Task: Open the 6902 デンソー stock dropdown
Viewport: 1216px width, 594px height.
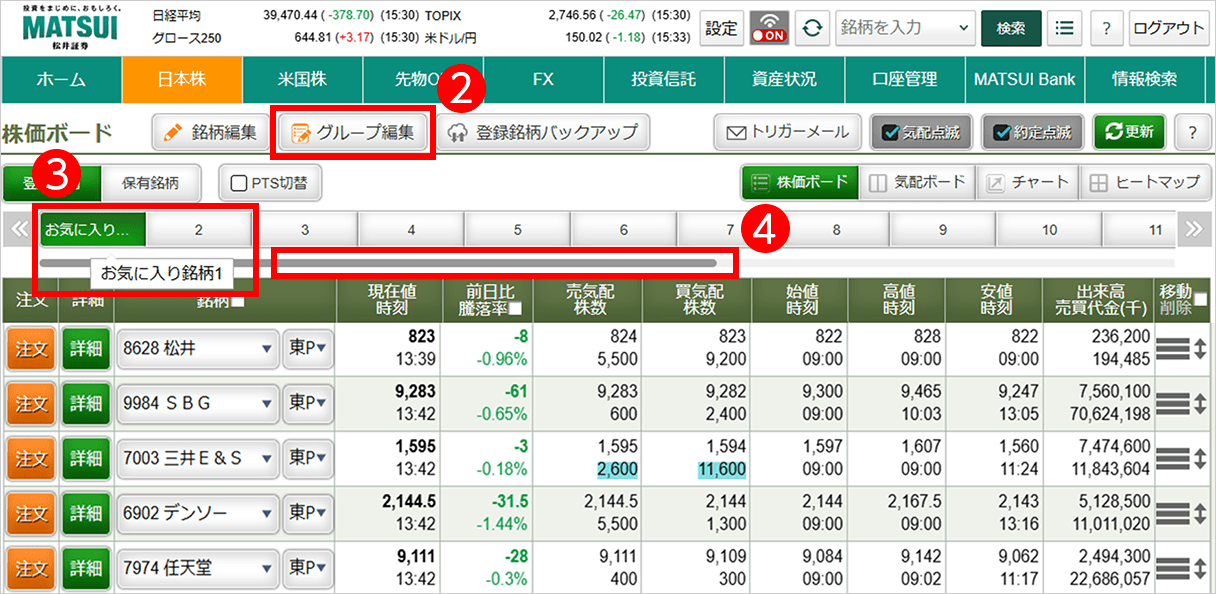Action: pyautogui.click(x=197, y=513)
